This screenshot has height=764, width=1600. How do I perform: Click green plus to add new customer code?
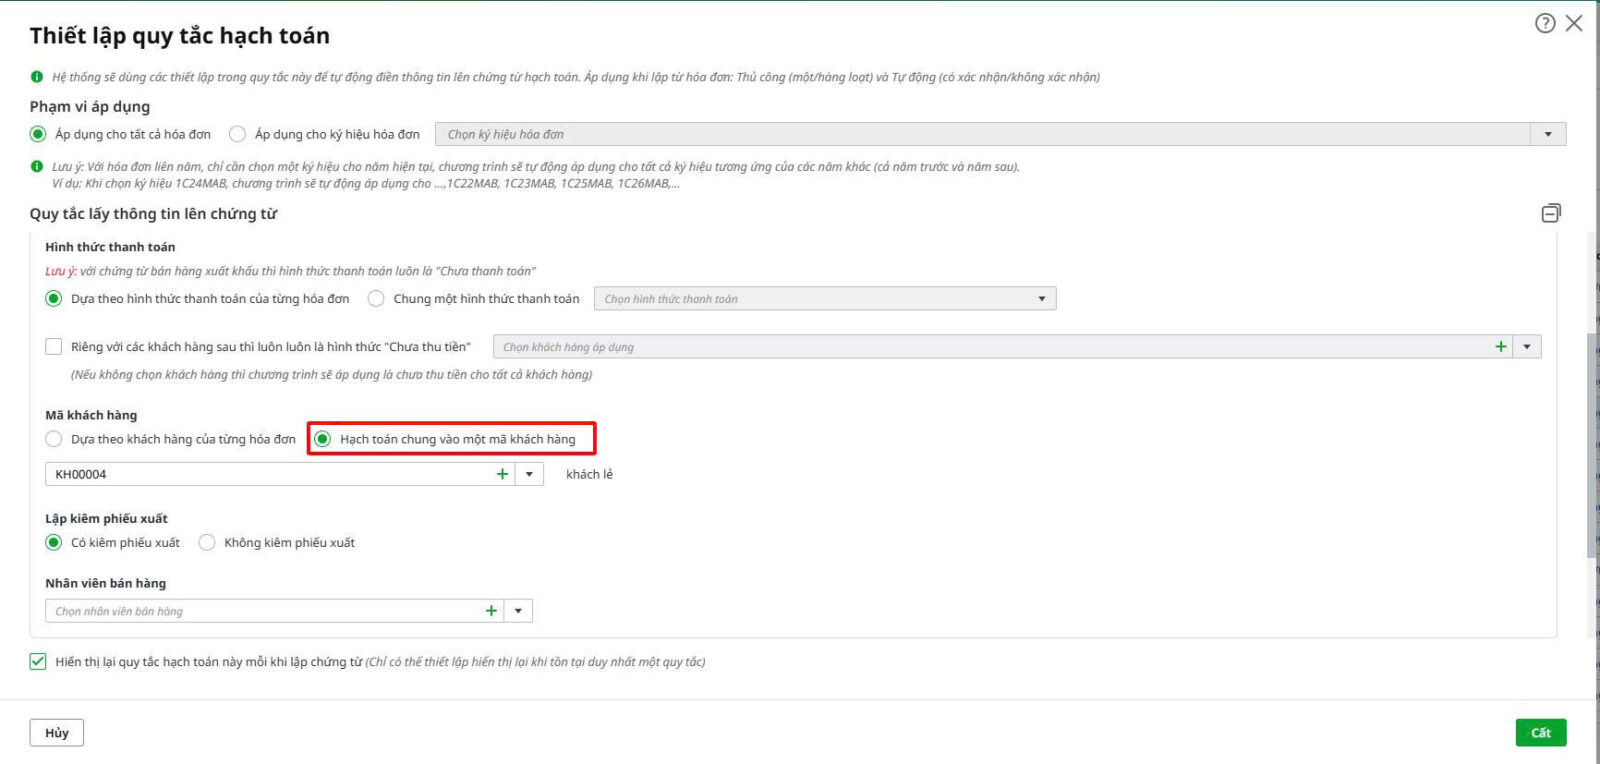(502, 474)
